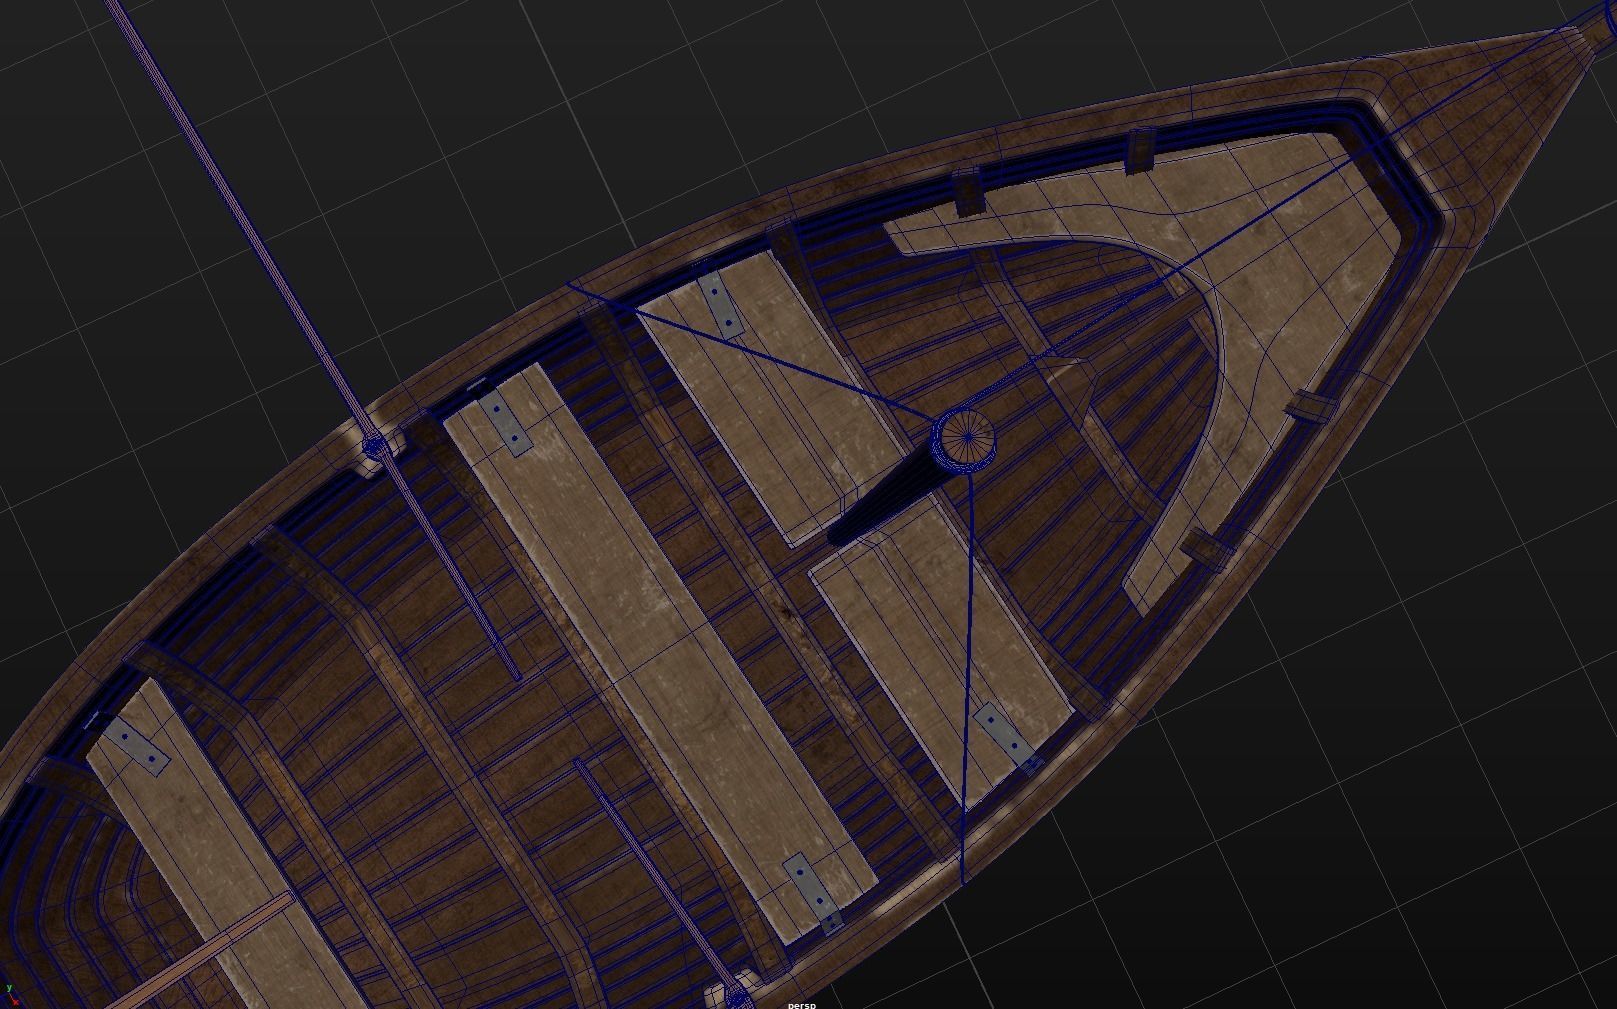The image size is (1617, 1009).
Task: Select the circular mast base cylinder
Action: point(966,439)
